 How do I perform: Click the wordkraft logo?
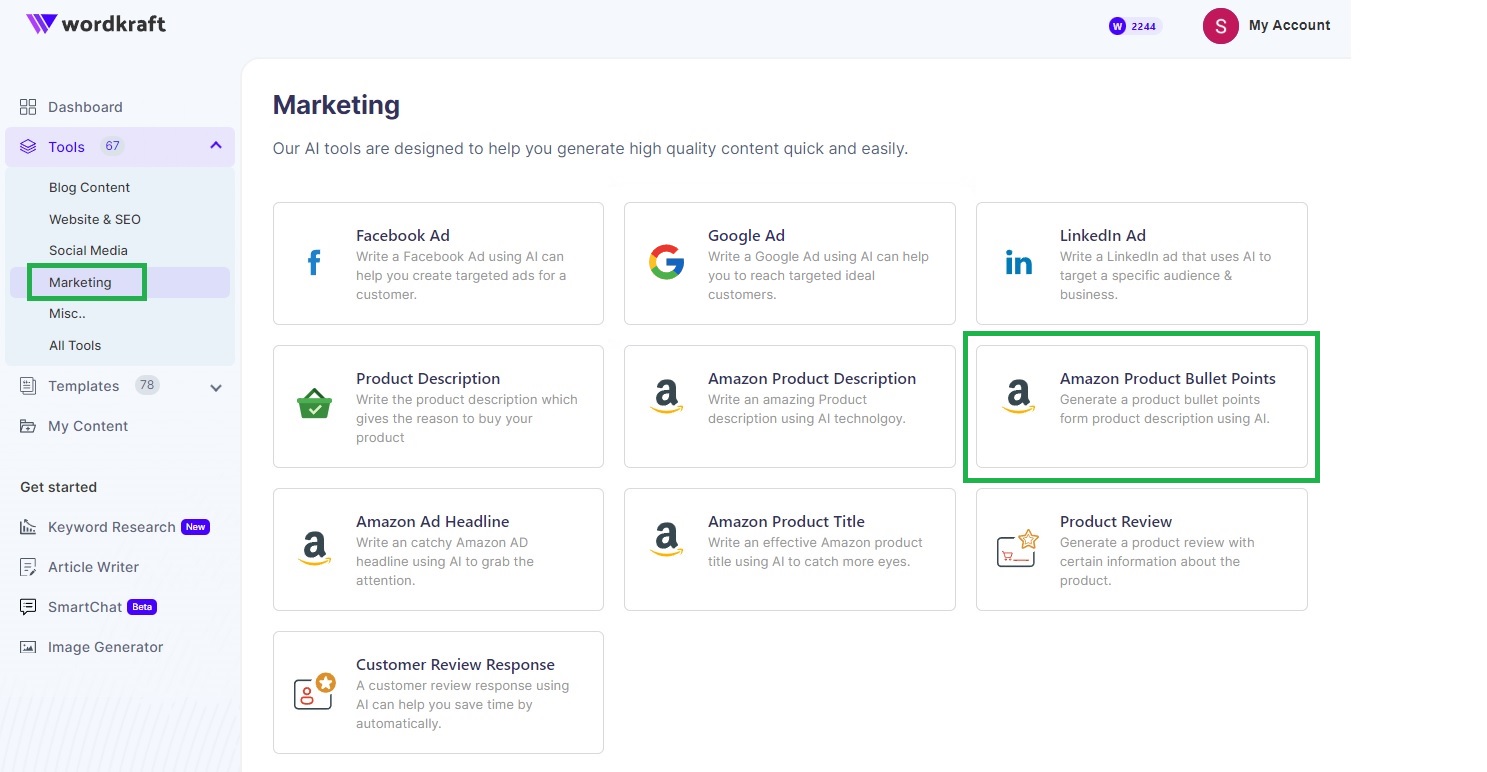point(96,24)
